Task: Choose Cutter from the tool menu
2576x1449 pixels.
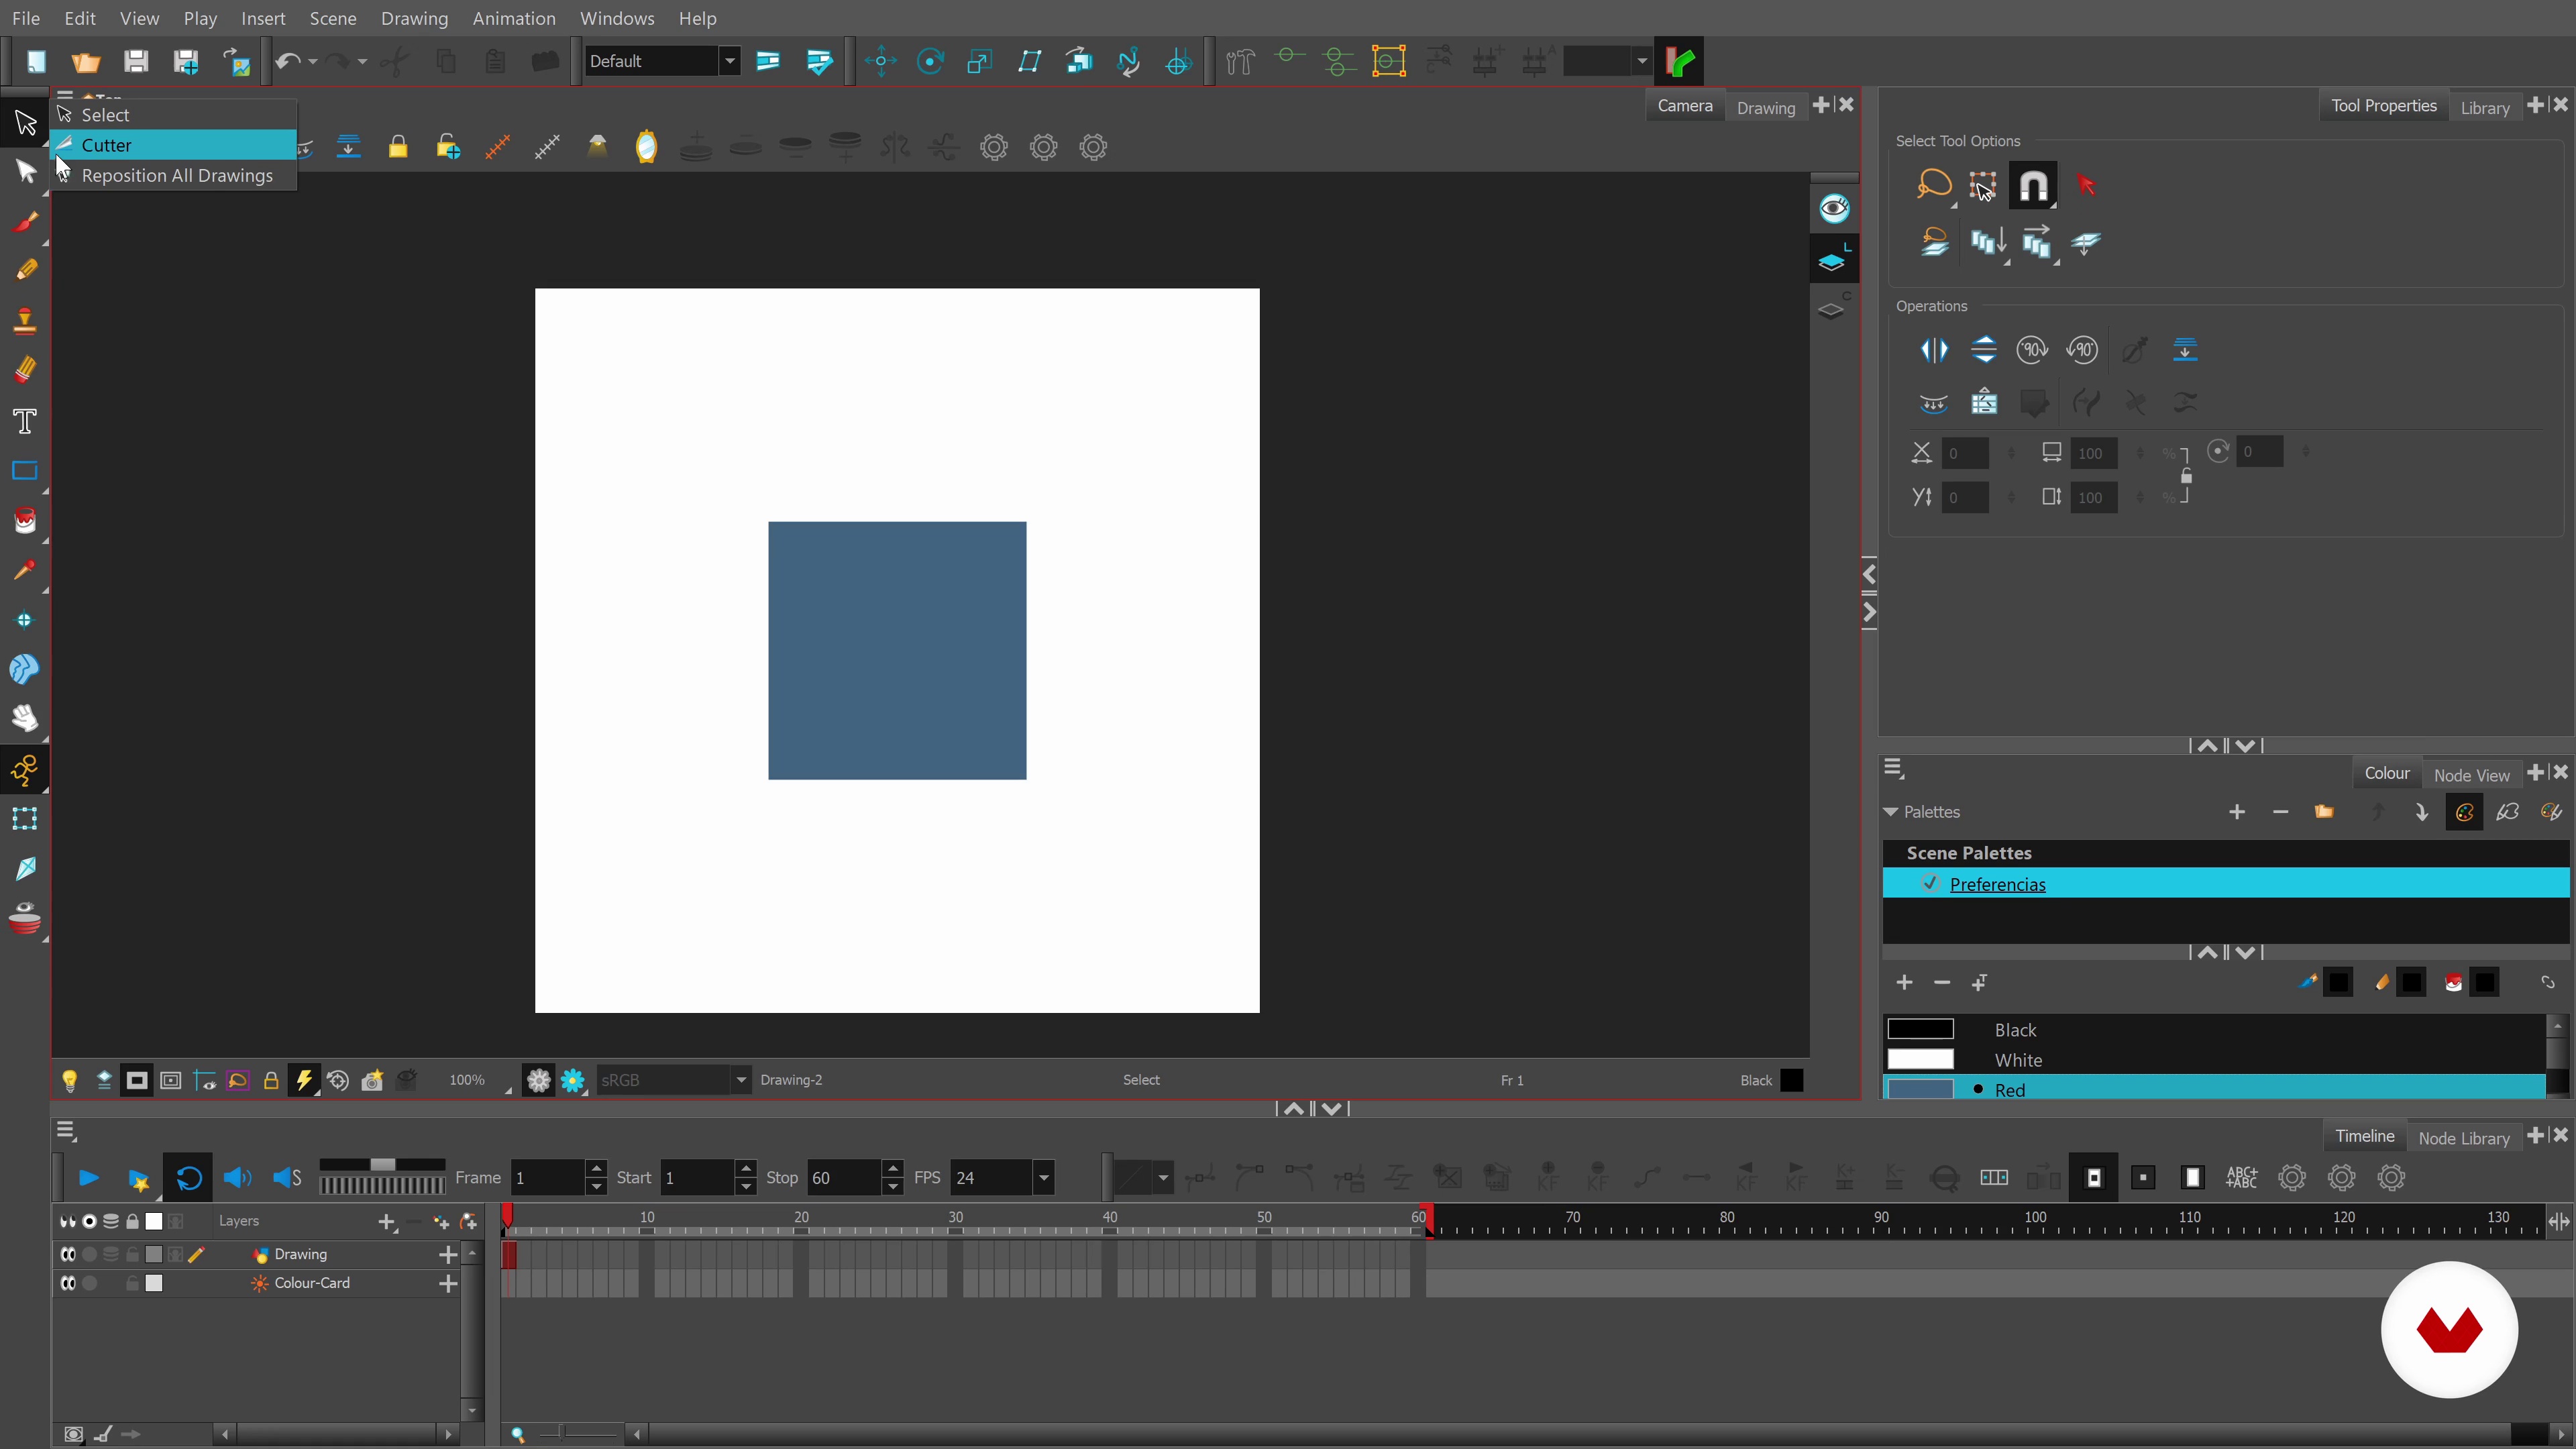Action: [x=107, y=145]
